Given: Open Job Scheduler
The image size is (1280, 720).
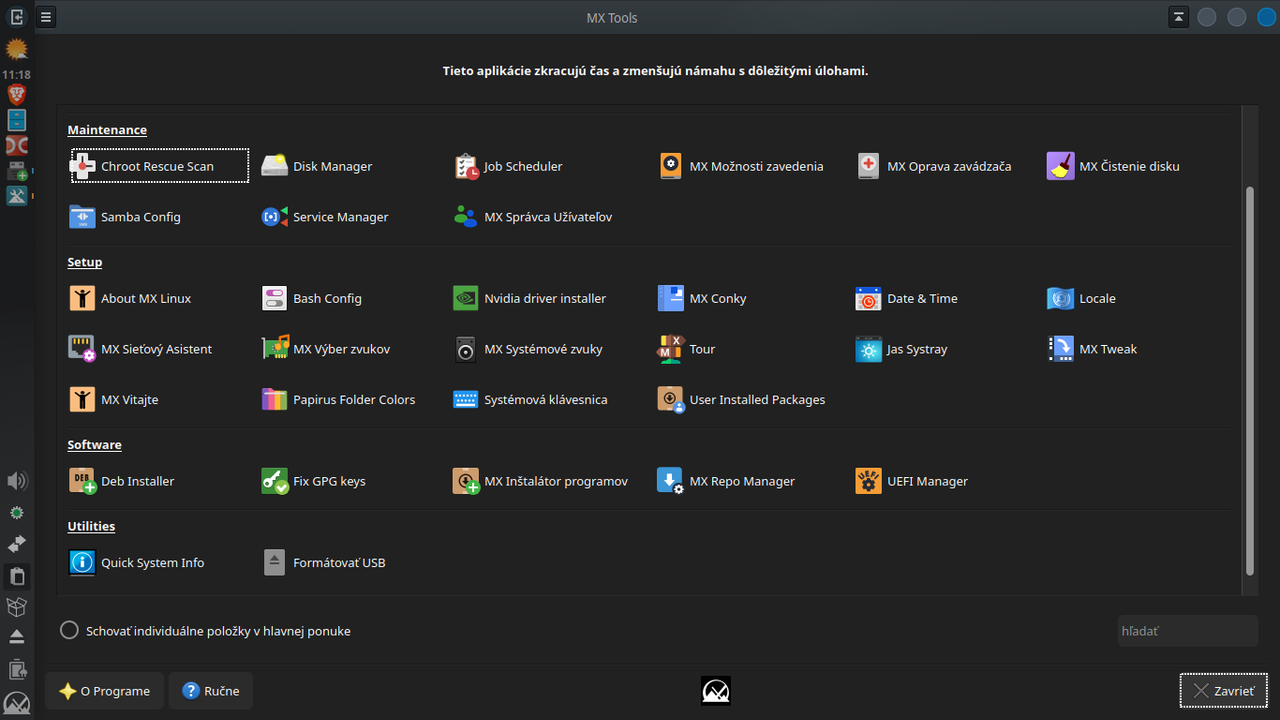Looking at the screenshot, I should coord(508,166).
